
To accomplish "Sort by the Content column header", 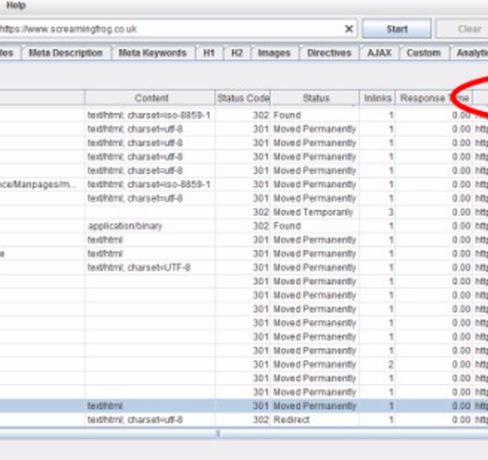I will coord(151,98).
